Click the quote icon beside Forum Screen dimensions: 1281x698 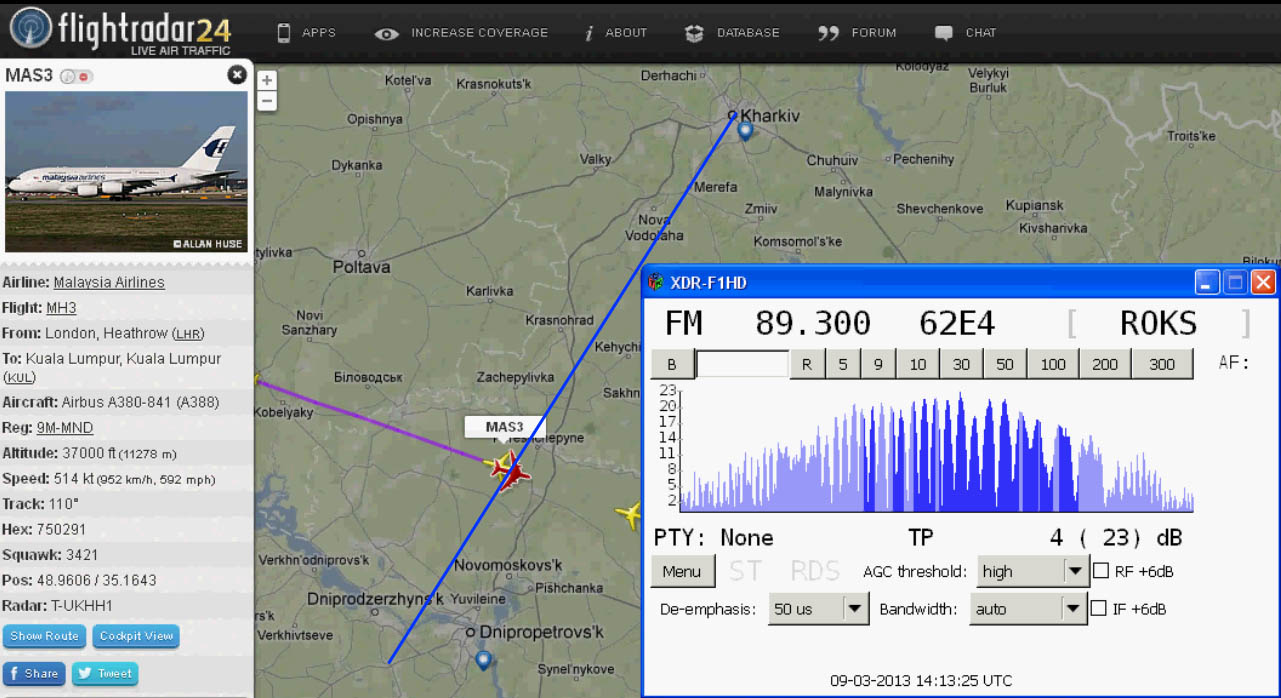(828, 33)
